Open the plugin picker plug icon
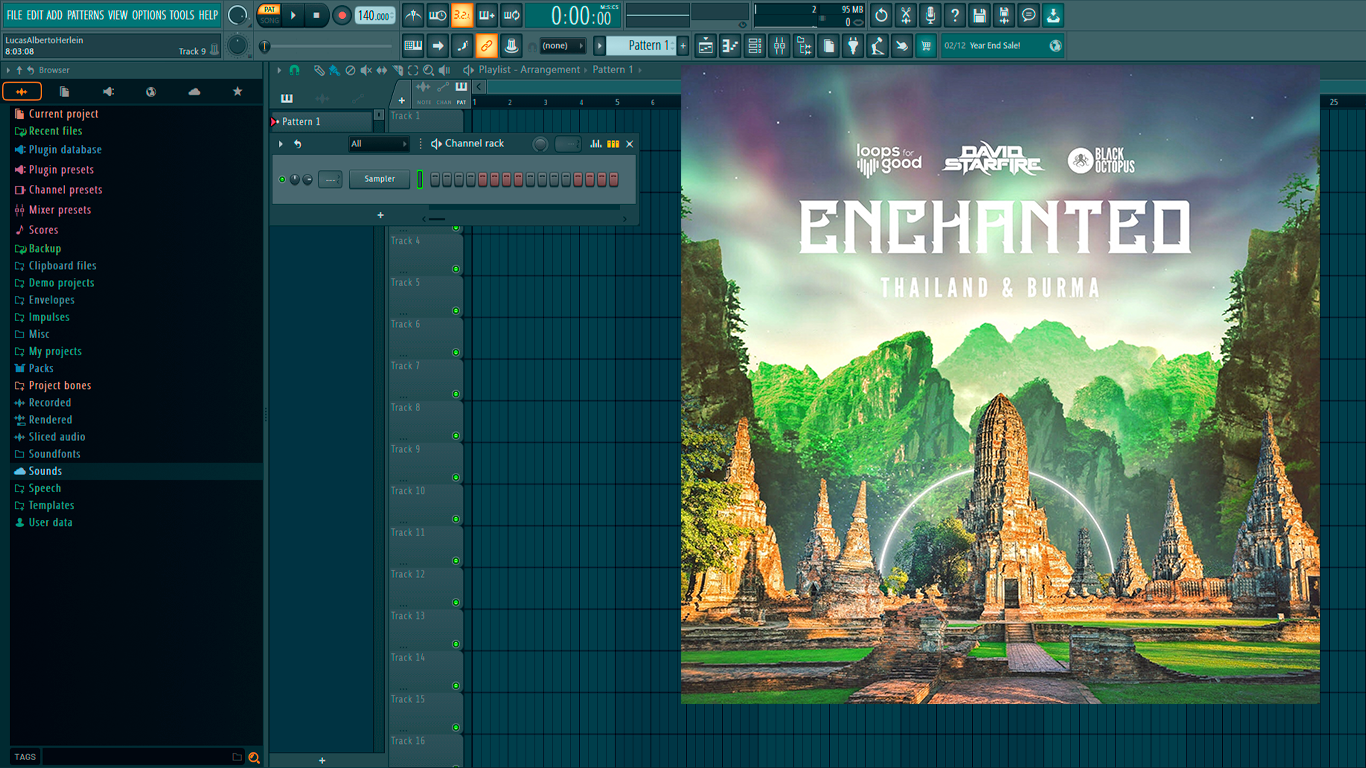Viewport: 1366px width, 768px height. (x=853, y=45)
